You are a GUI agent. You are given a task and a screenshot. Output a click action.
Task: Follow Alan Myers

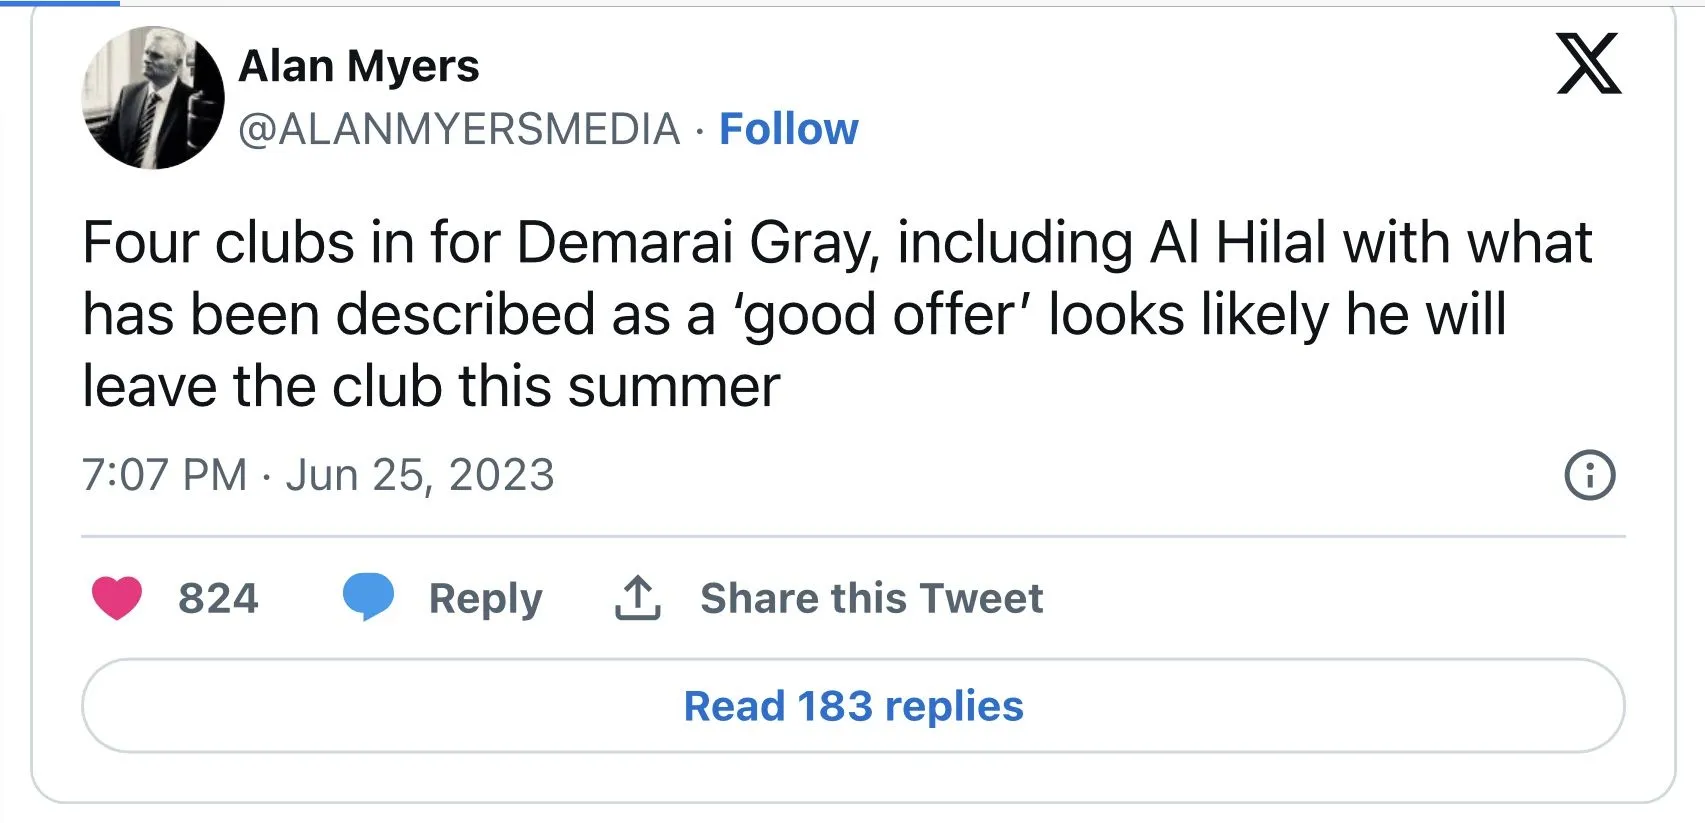[788, 129]
